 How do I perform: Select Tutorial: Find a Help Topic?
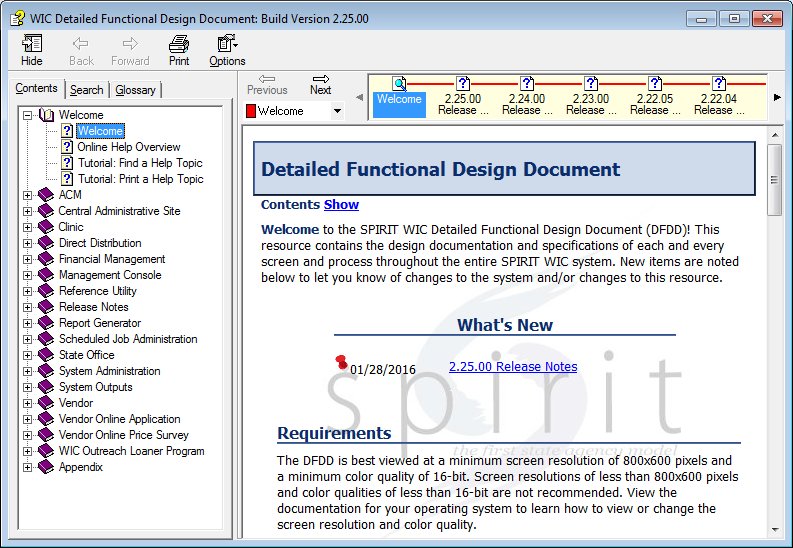[140, 163]
